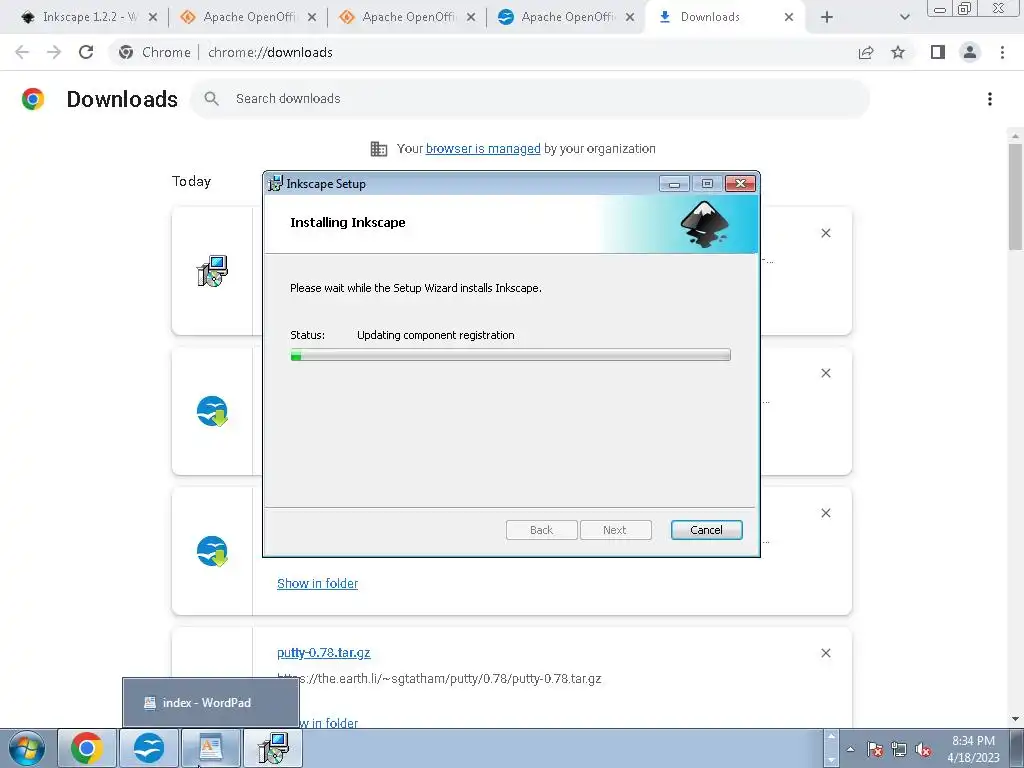Reload the downloads page

86,52
